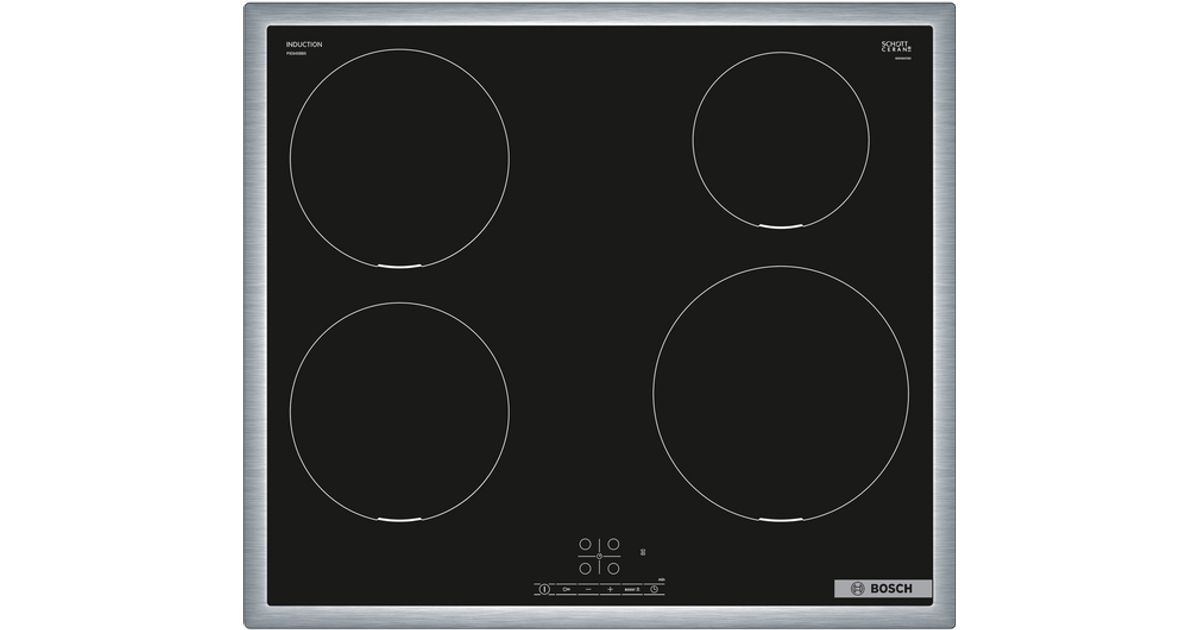This screenshot has height=630, width=1200.
Task: Select the top-left zone selector circle
Action: [585, 544]
